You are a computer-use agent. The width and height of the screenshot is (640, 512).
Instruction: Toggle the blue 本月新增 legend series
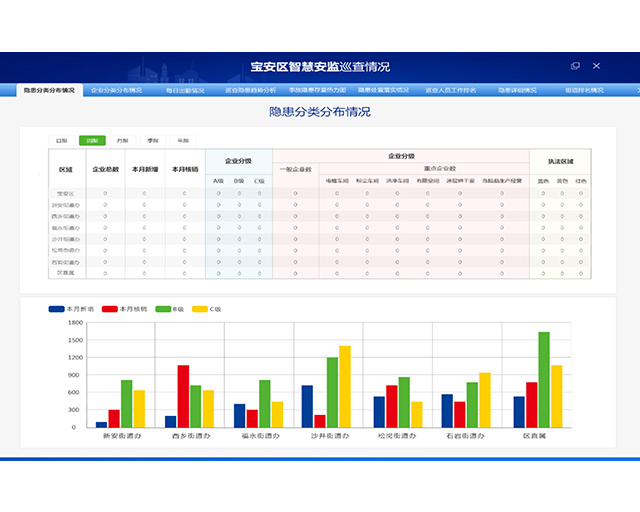74,309
